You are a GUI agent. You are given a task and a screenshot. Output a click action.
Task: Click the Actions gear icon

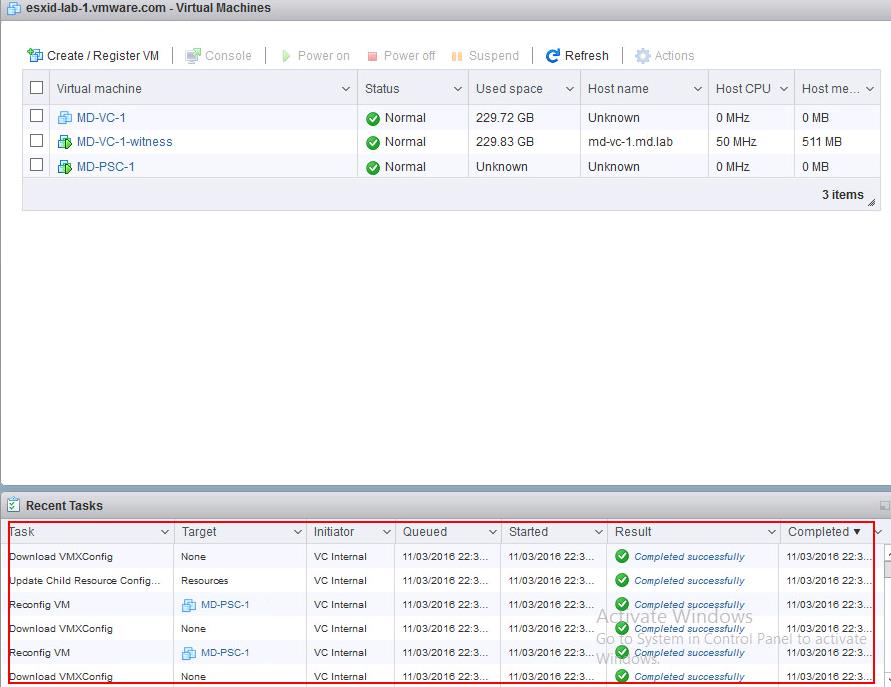(643, 56)
